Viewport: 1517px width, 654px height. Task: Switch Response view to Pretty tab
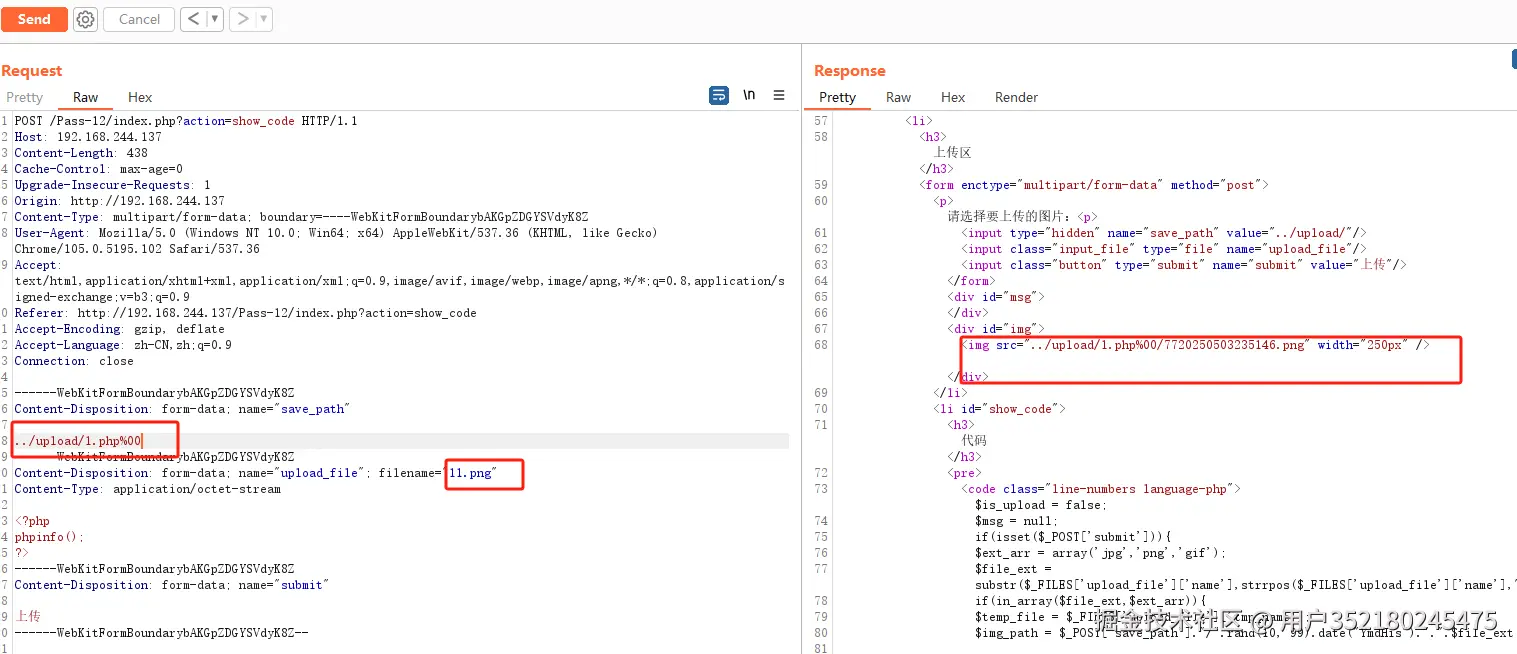[837, 97]
